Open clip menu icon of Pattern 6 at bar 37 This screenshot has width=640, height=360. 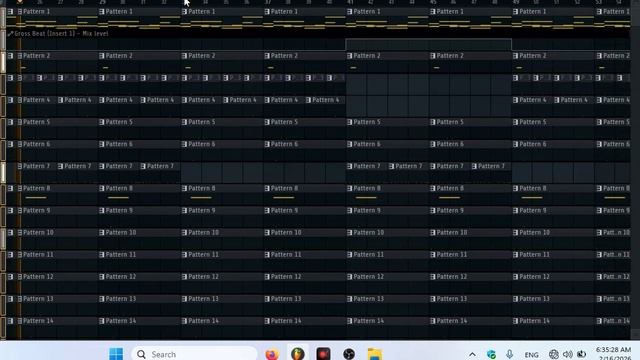pos(267,144)
